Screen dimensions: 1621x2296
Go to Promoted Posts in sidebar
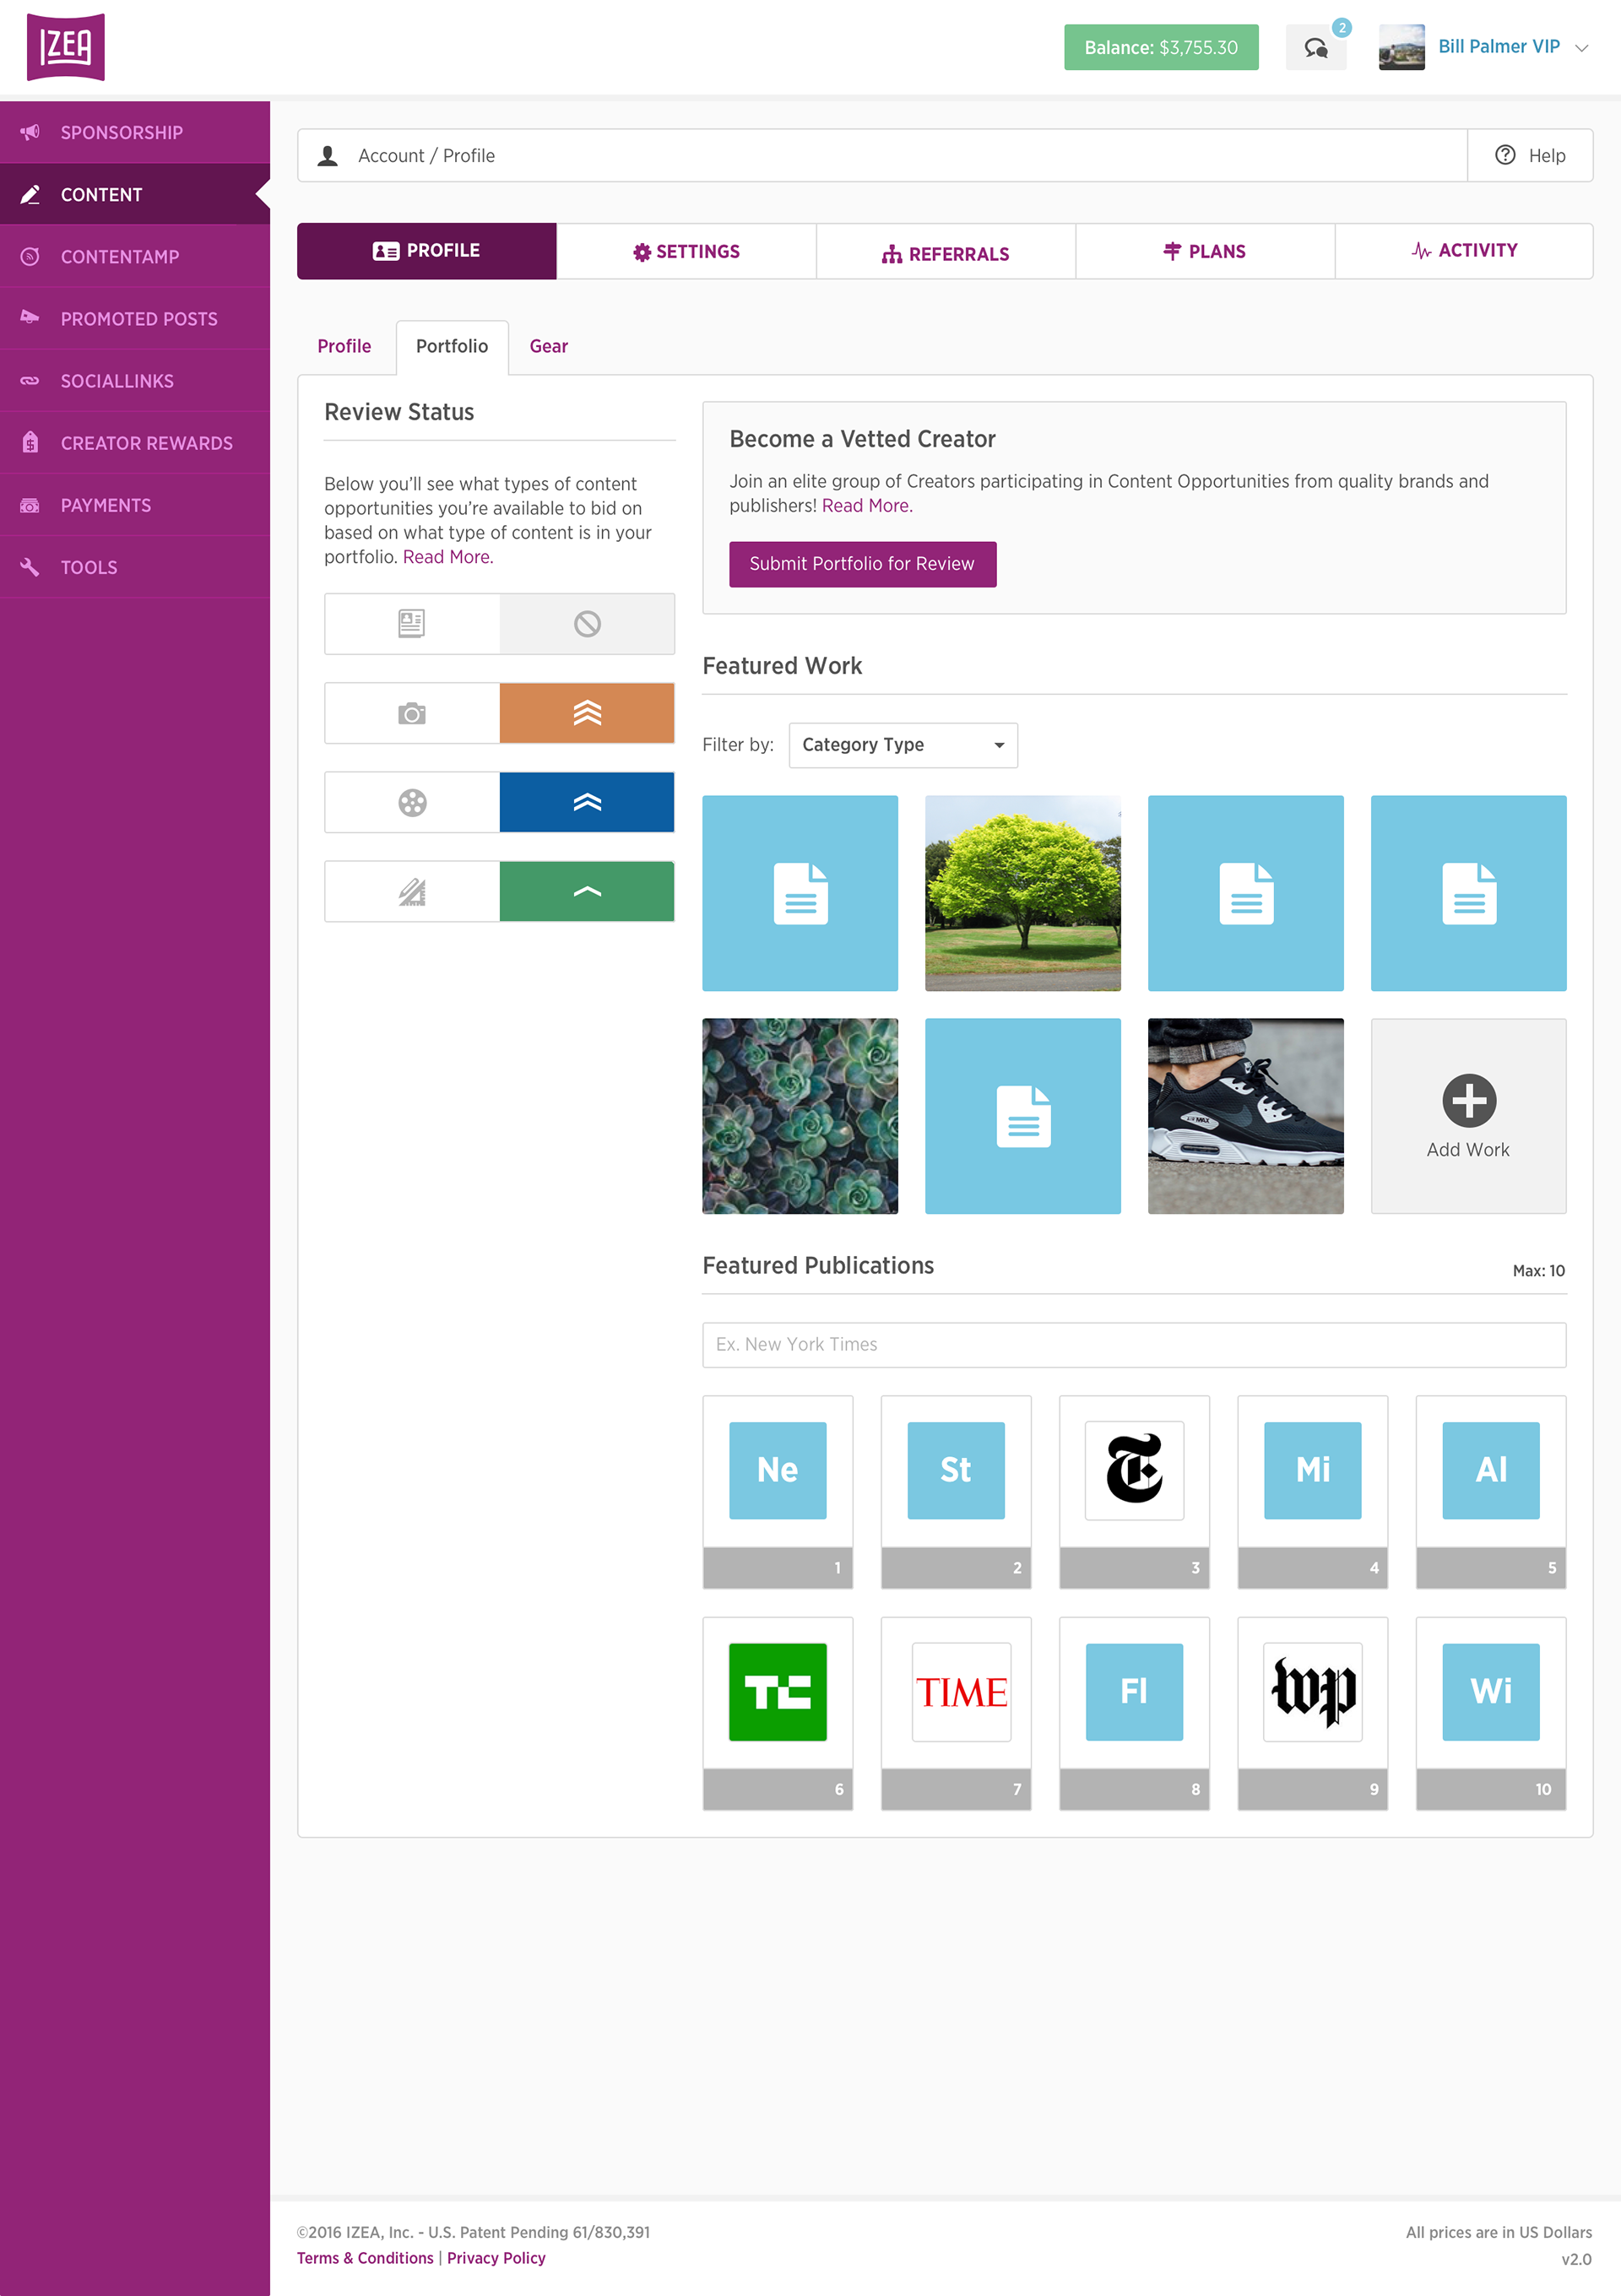[x=135, y=318]
